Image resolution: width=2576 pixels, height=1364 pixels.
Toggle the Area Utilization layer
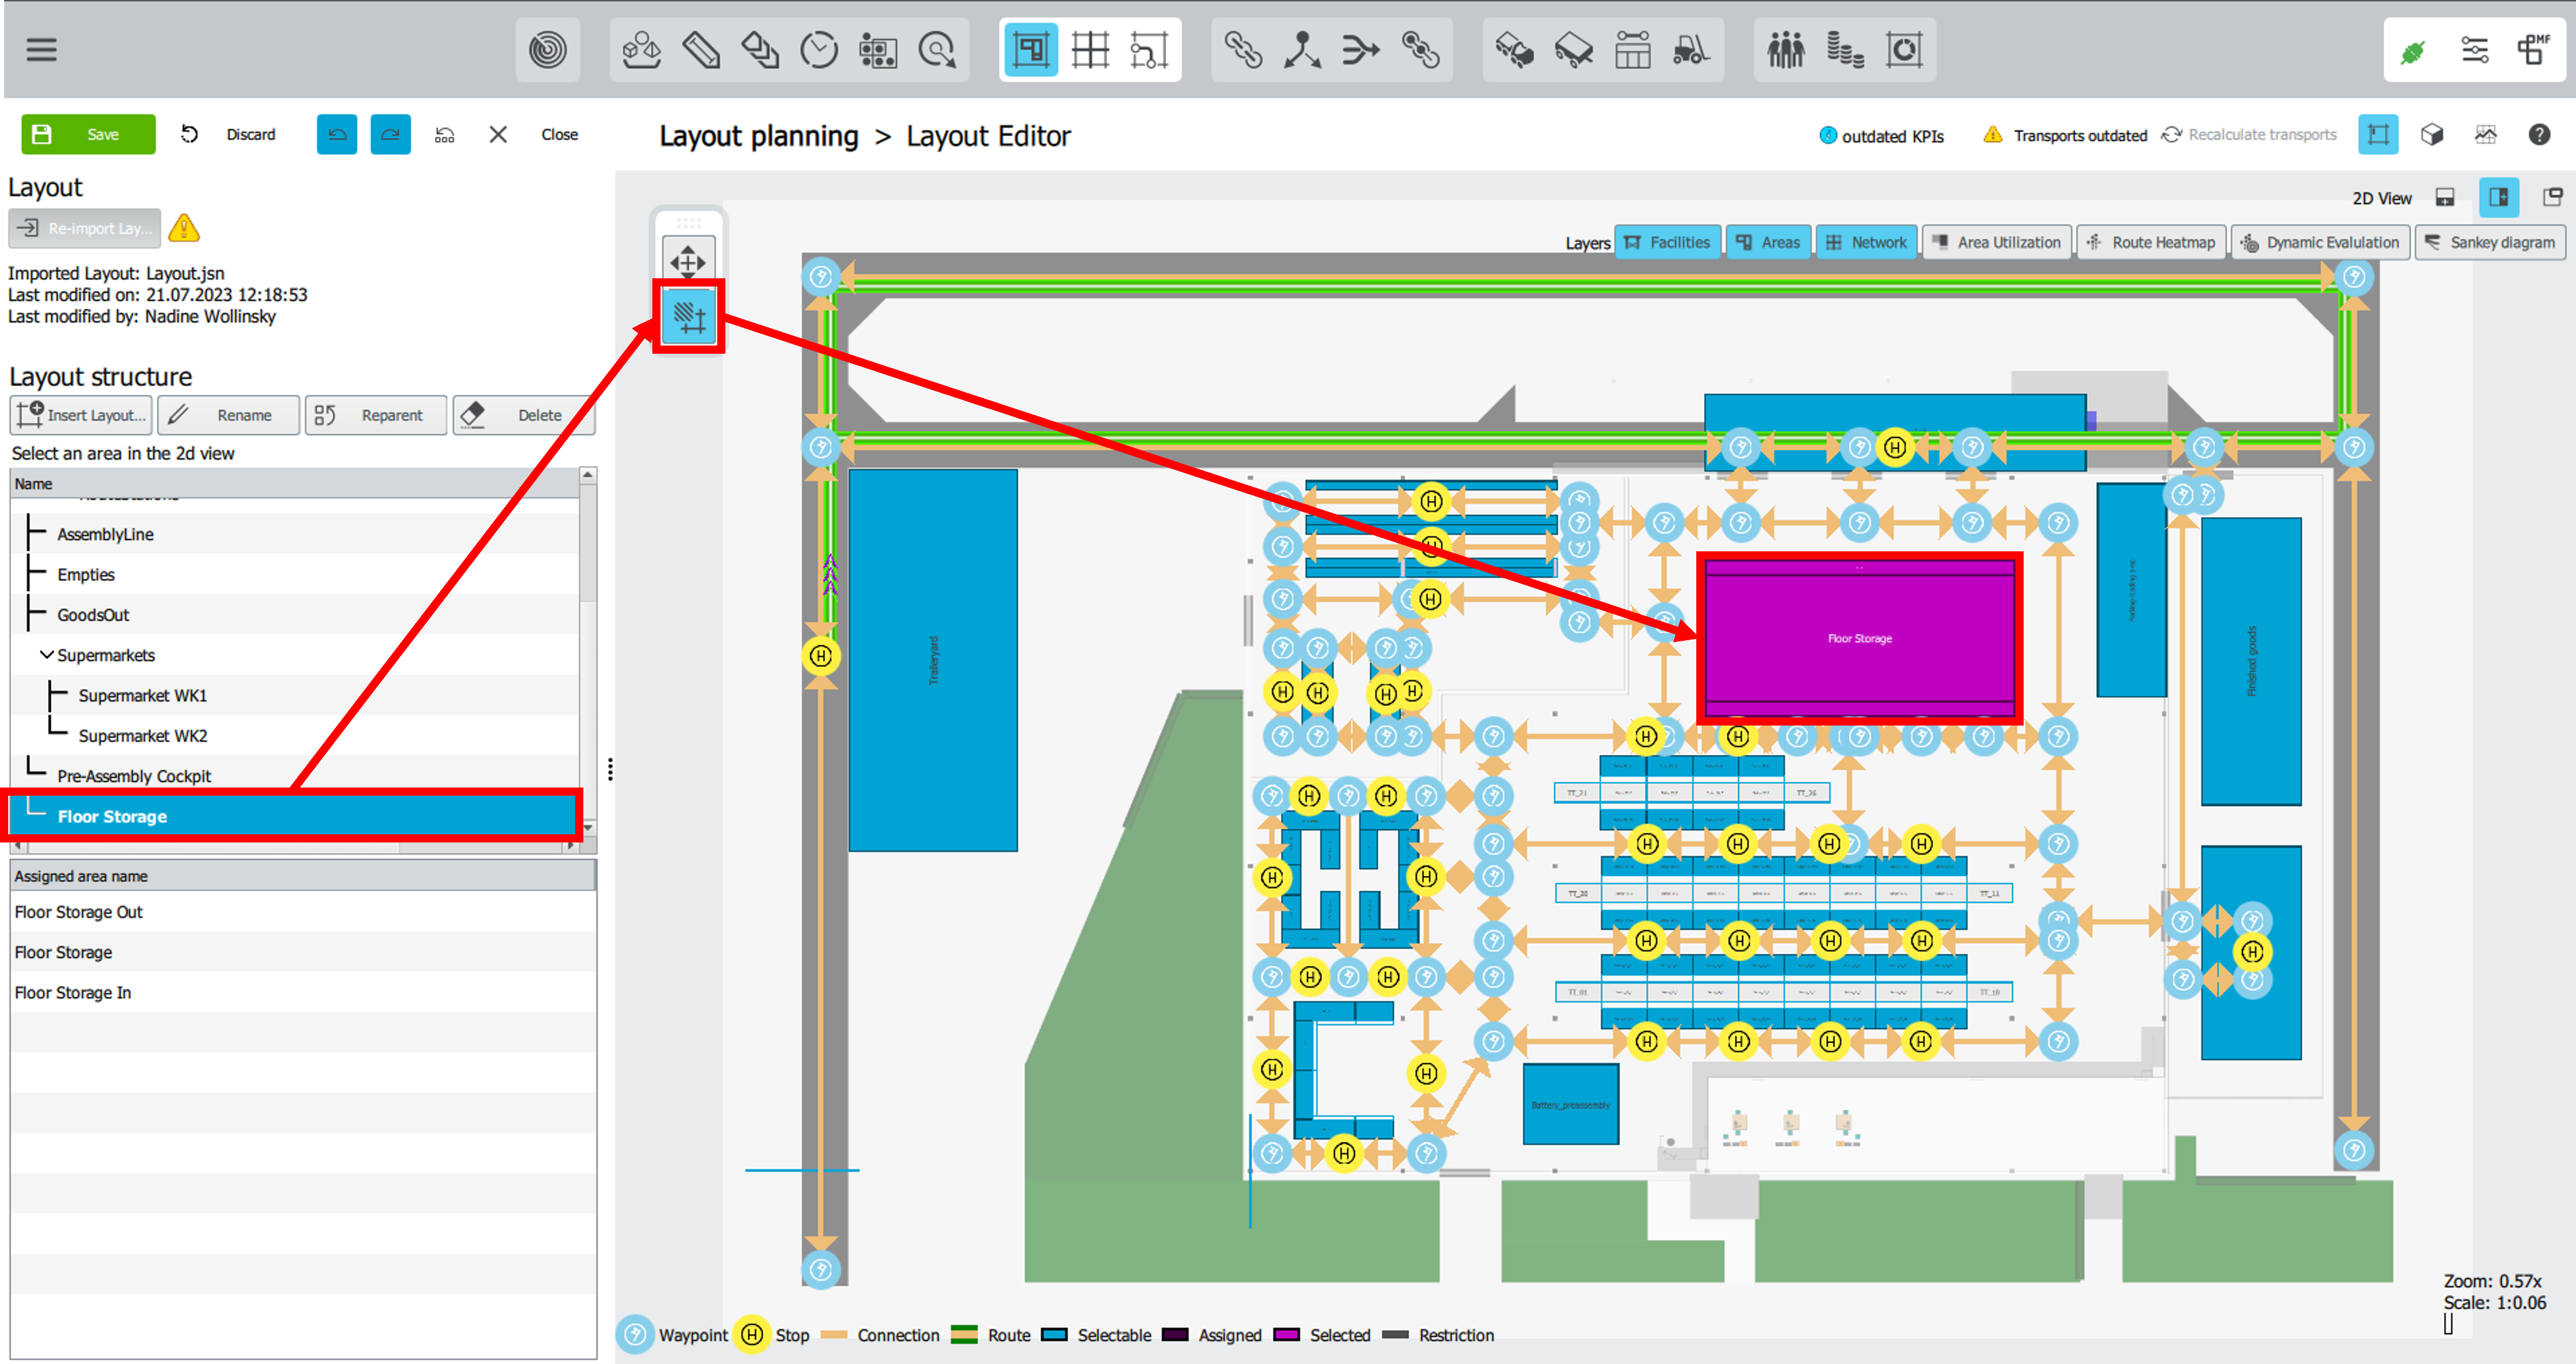pos(1996,242)
